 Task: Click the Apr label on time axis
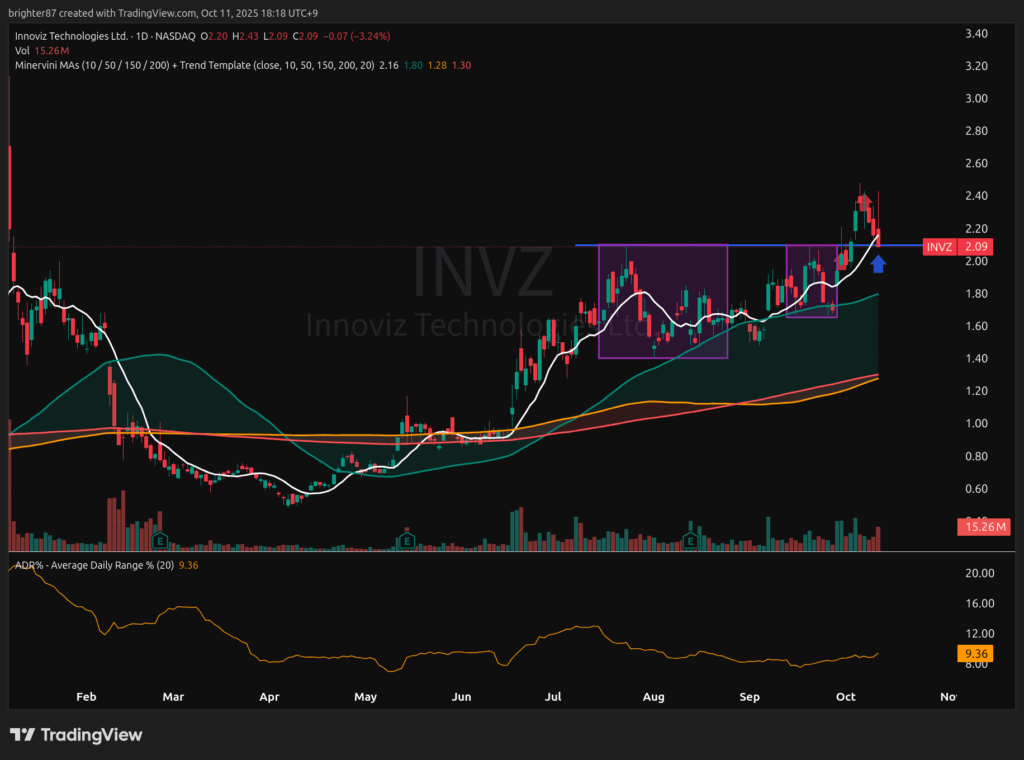click(268, 696)
